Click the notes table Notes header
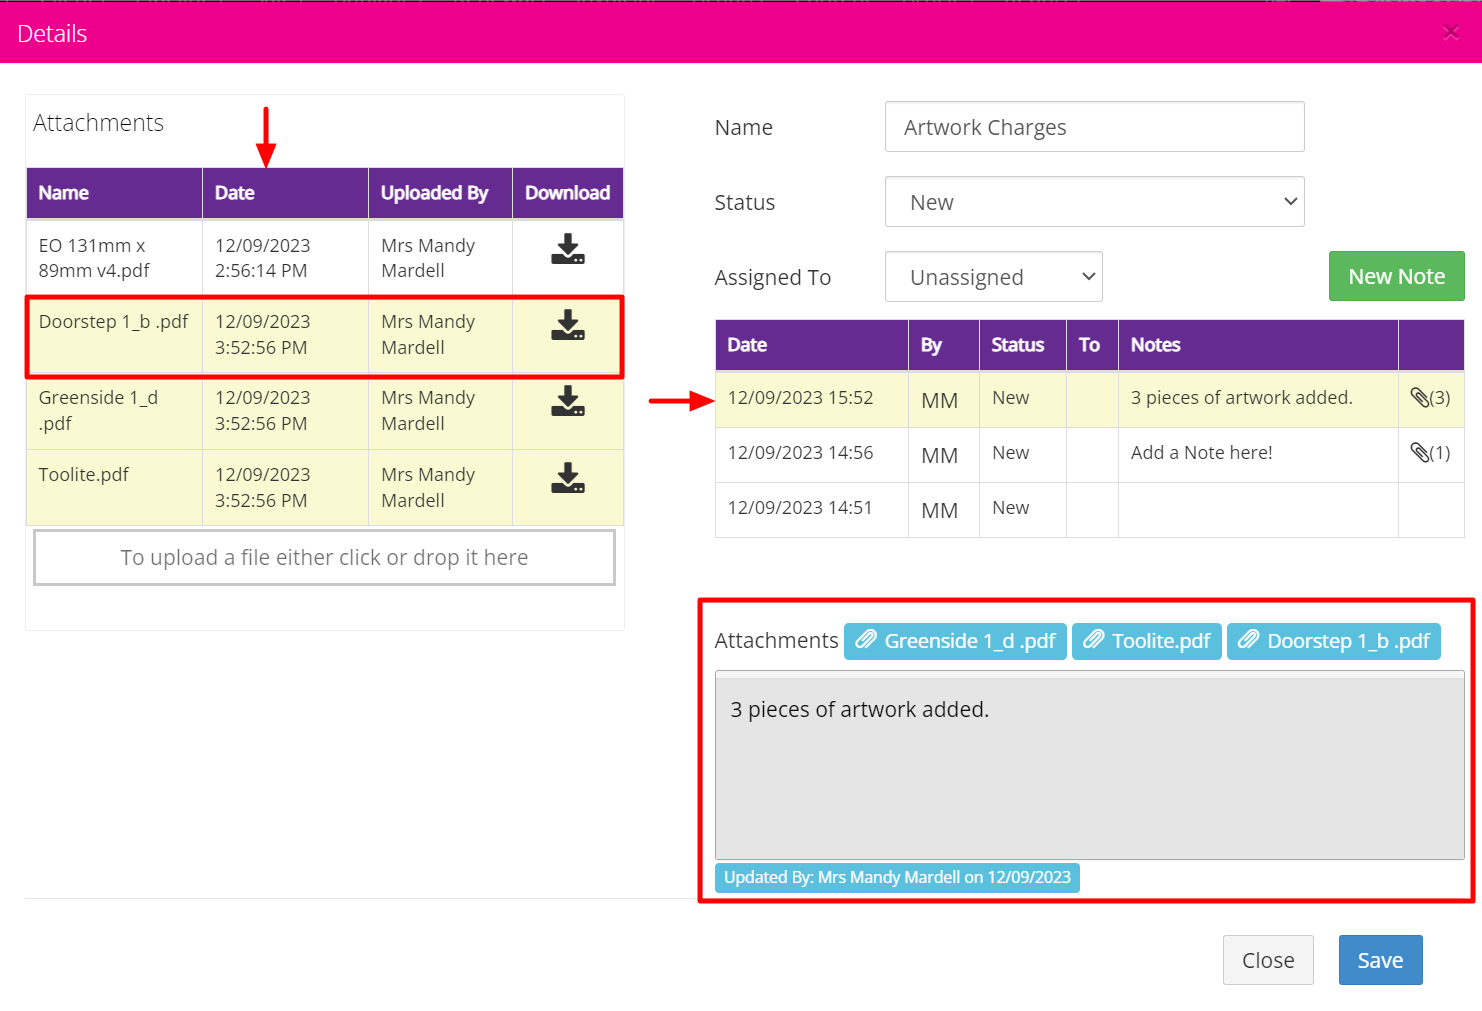Screen dimensions: 1482x1011 coord(1258,345)
